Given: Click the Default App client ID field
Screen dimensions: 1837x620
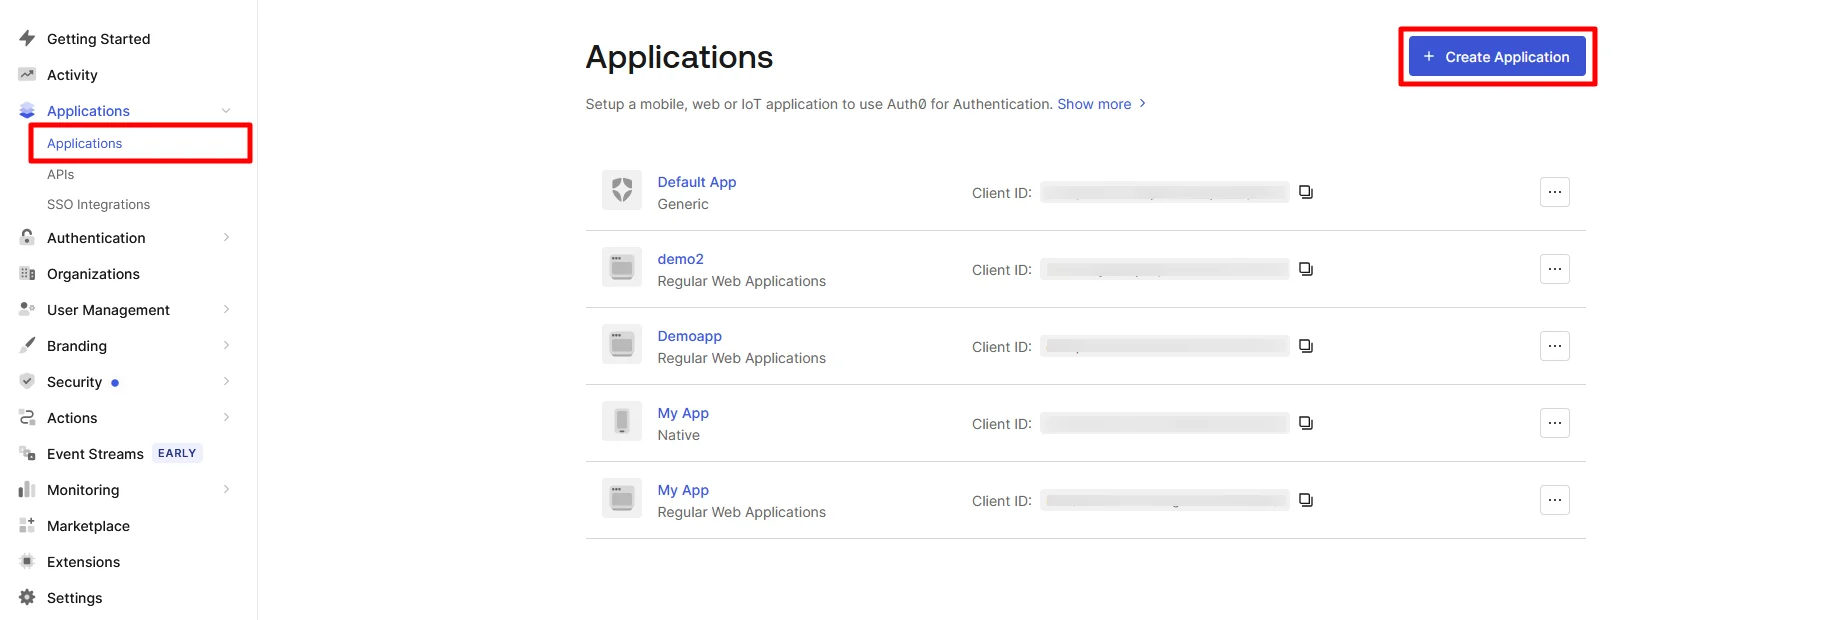Looking at the screenshot, I should coord(1164,192).
